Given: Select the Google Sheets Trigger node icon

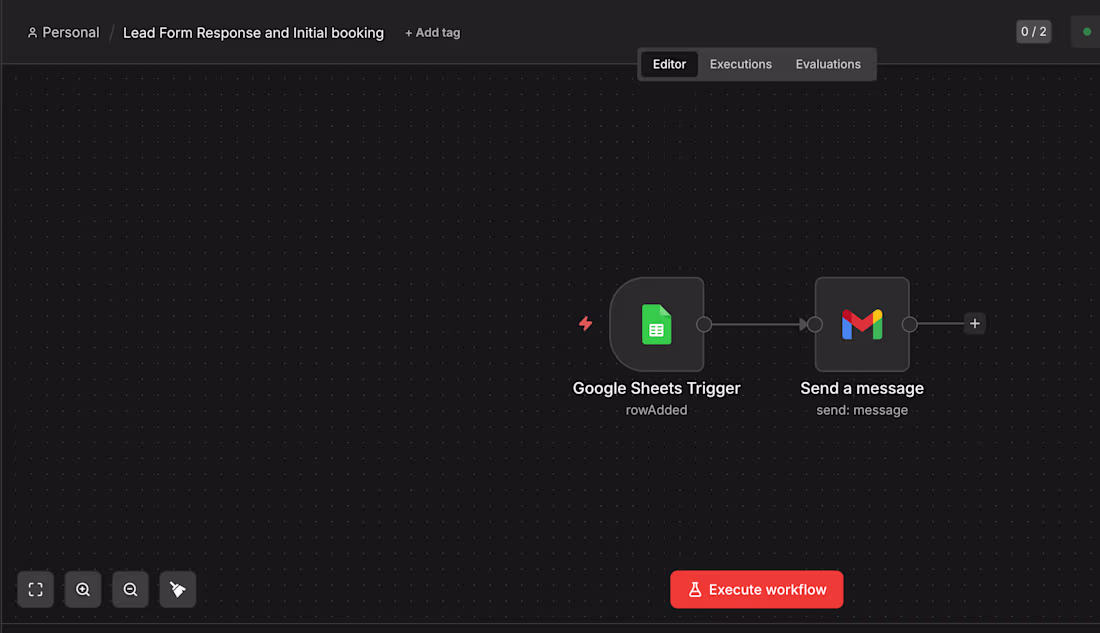Looking at the screenshot, I should click(656, 325).
